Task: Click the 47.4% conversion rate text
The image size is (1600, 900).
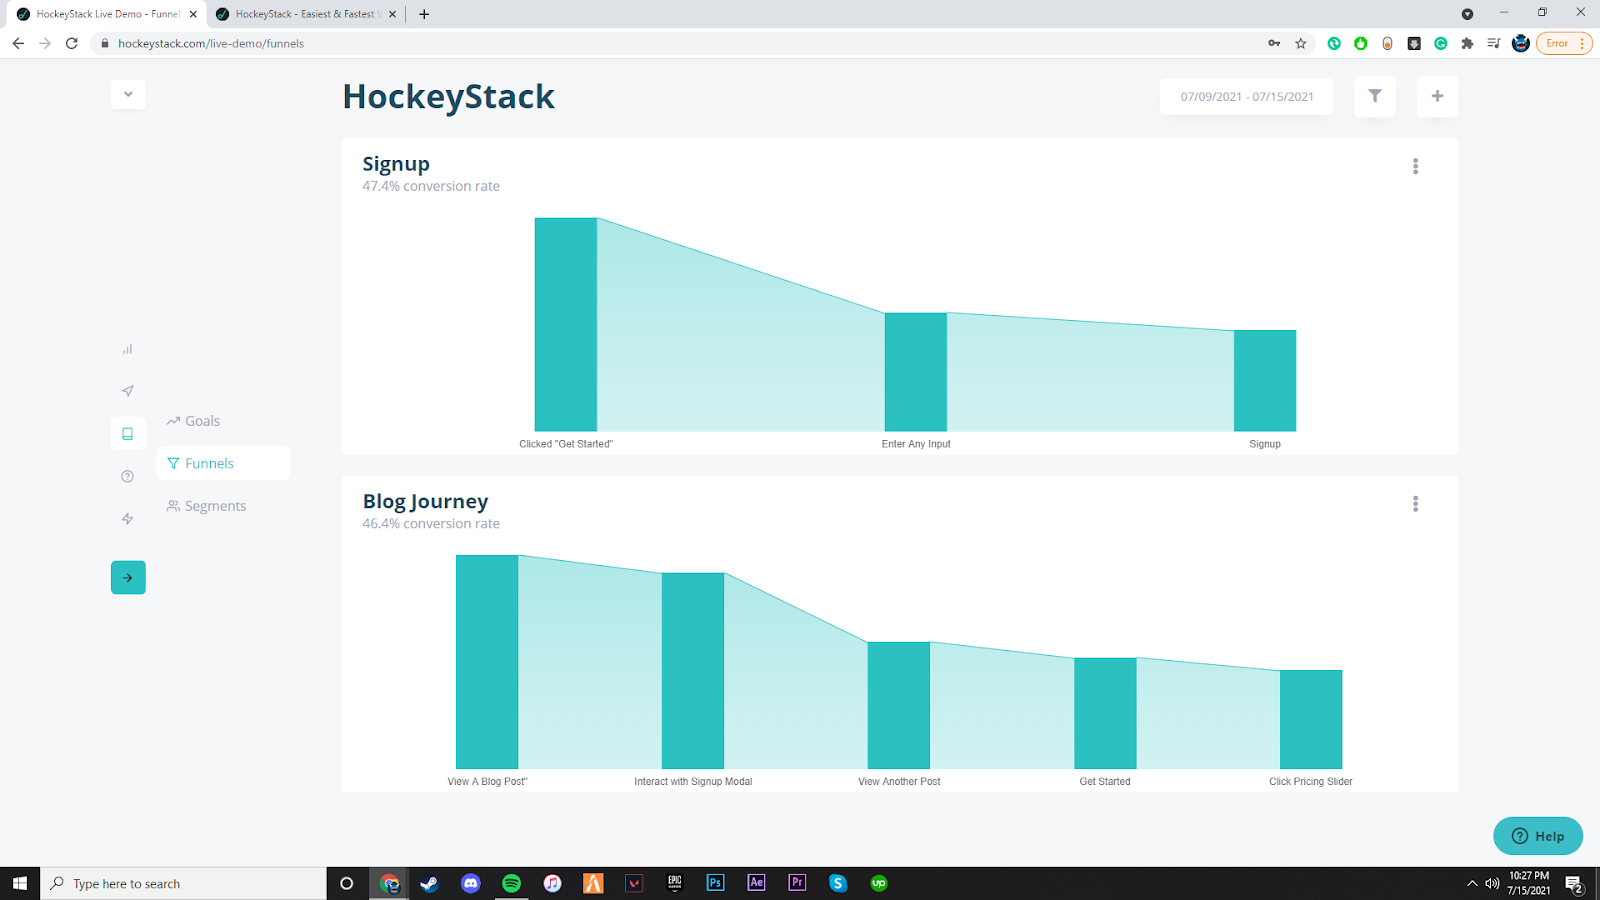Action: pos(431,186)
